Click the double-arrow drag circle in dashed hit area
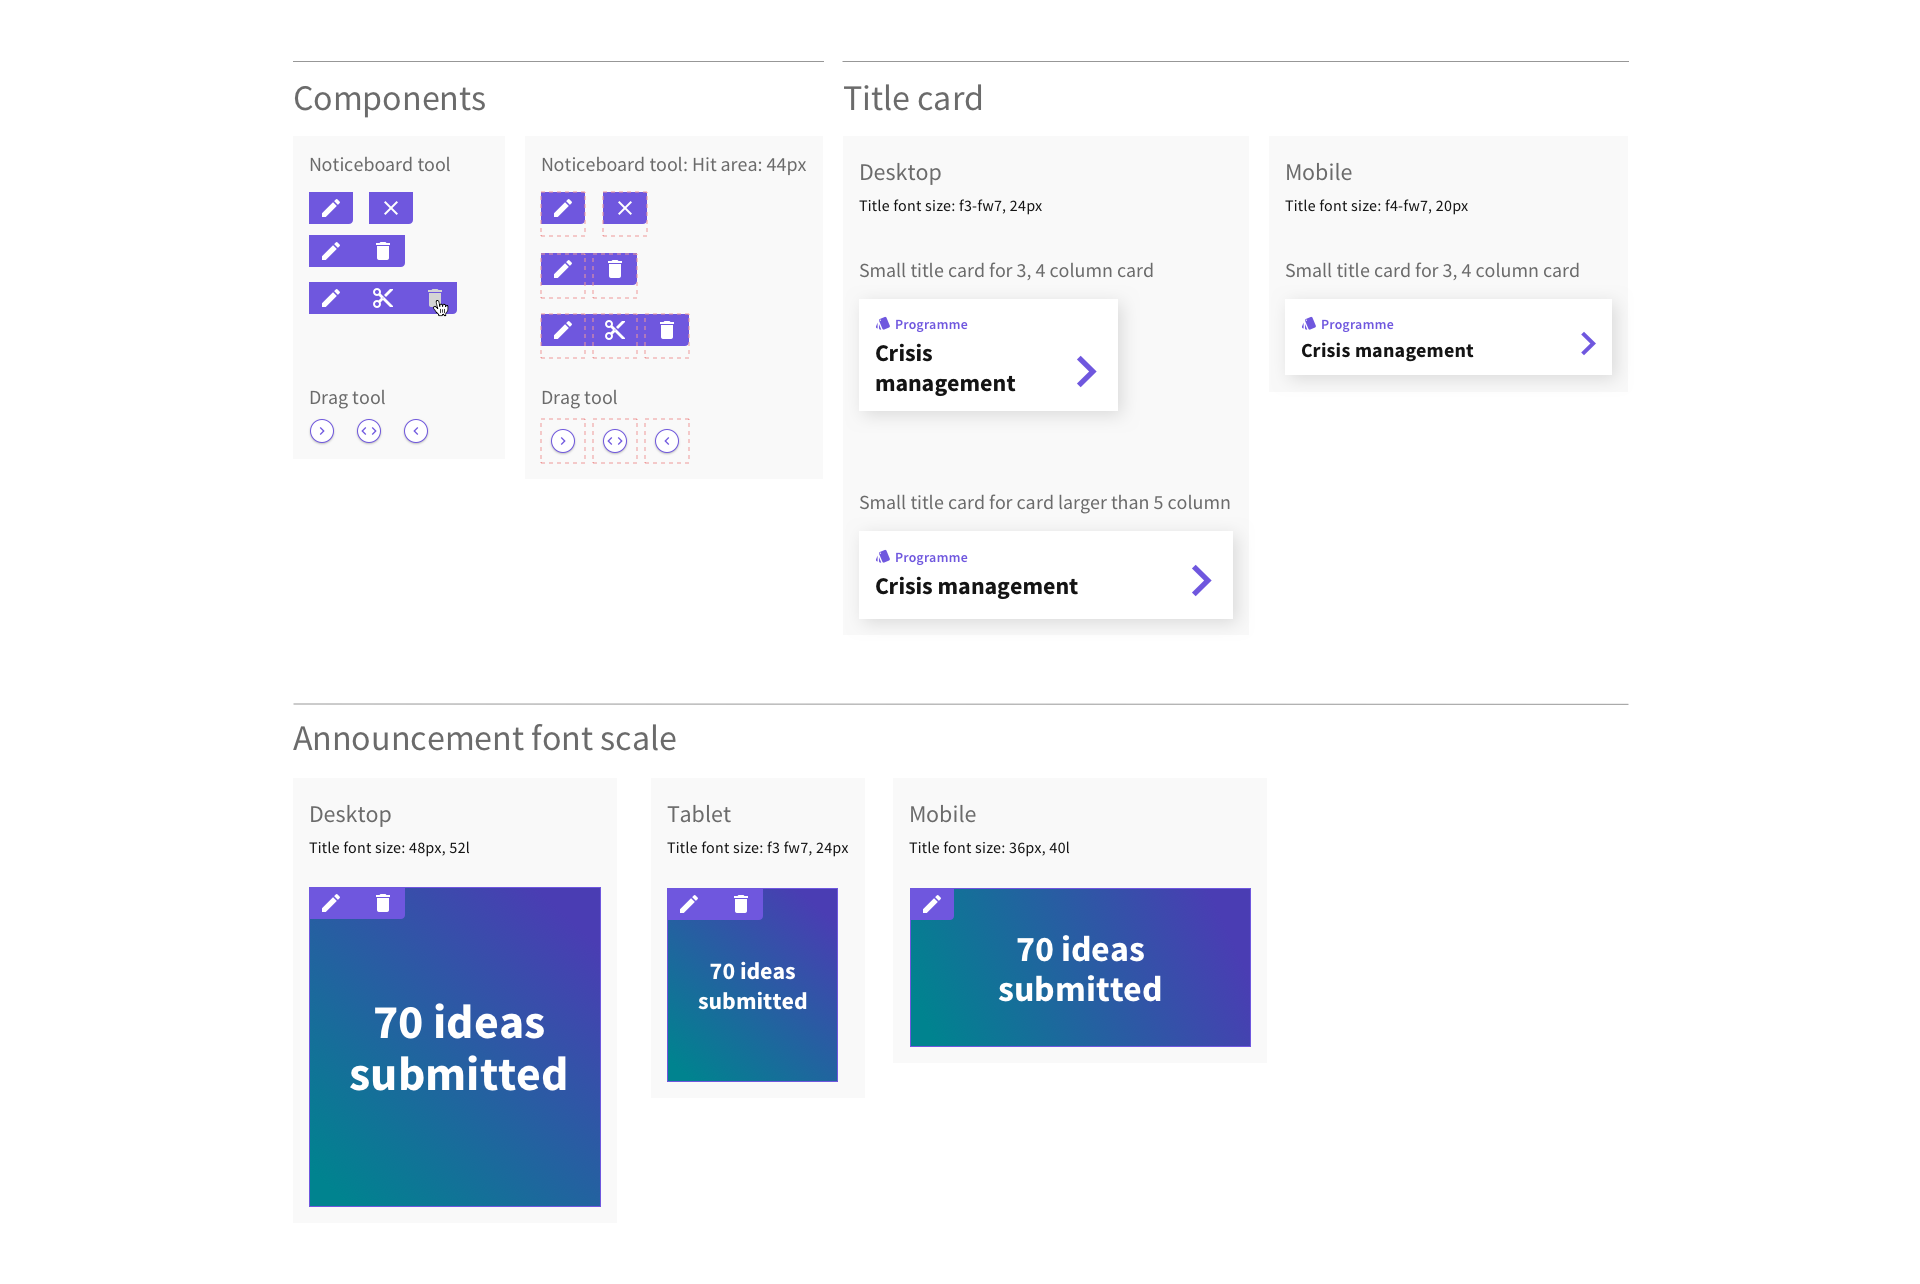1920x1284 pixels. (x=615, y=441)
